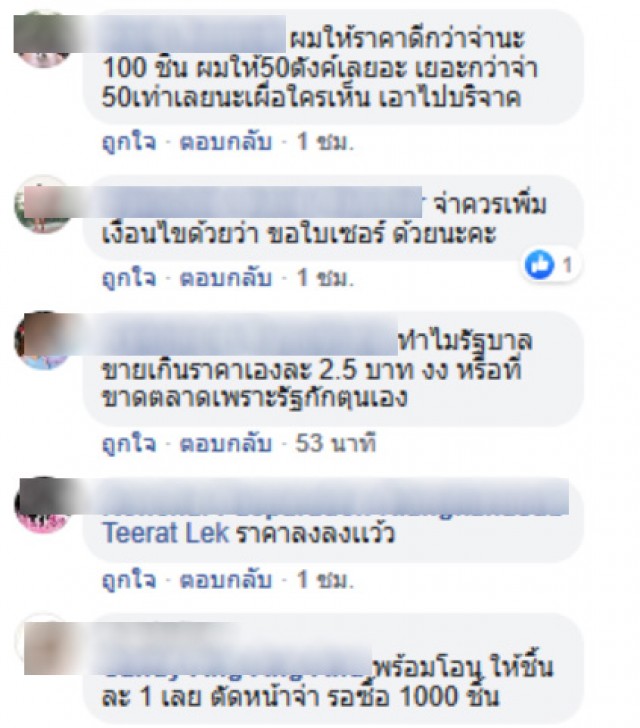Screen dimensions: 640x728
Task: Click the 53 นาที comment timestamp
Action: point(335,444)
